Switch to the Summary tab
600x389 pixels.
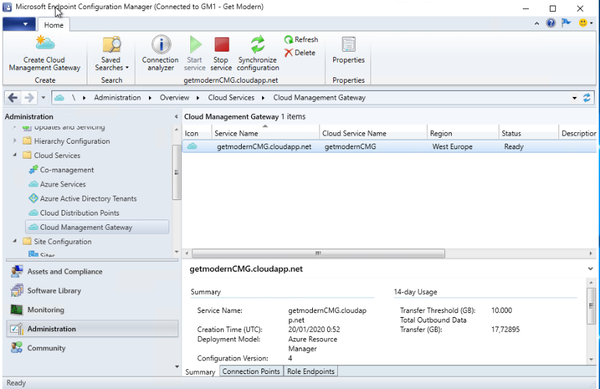pos(200,372)
